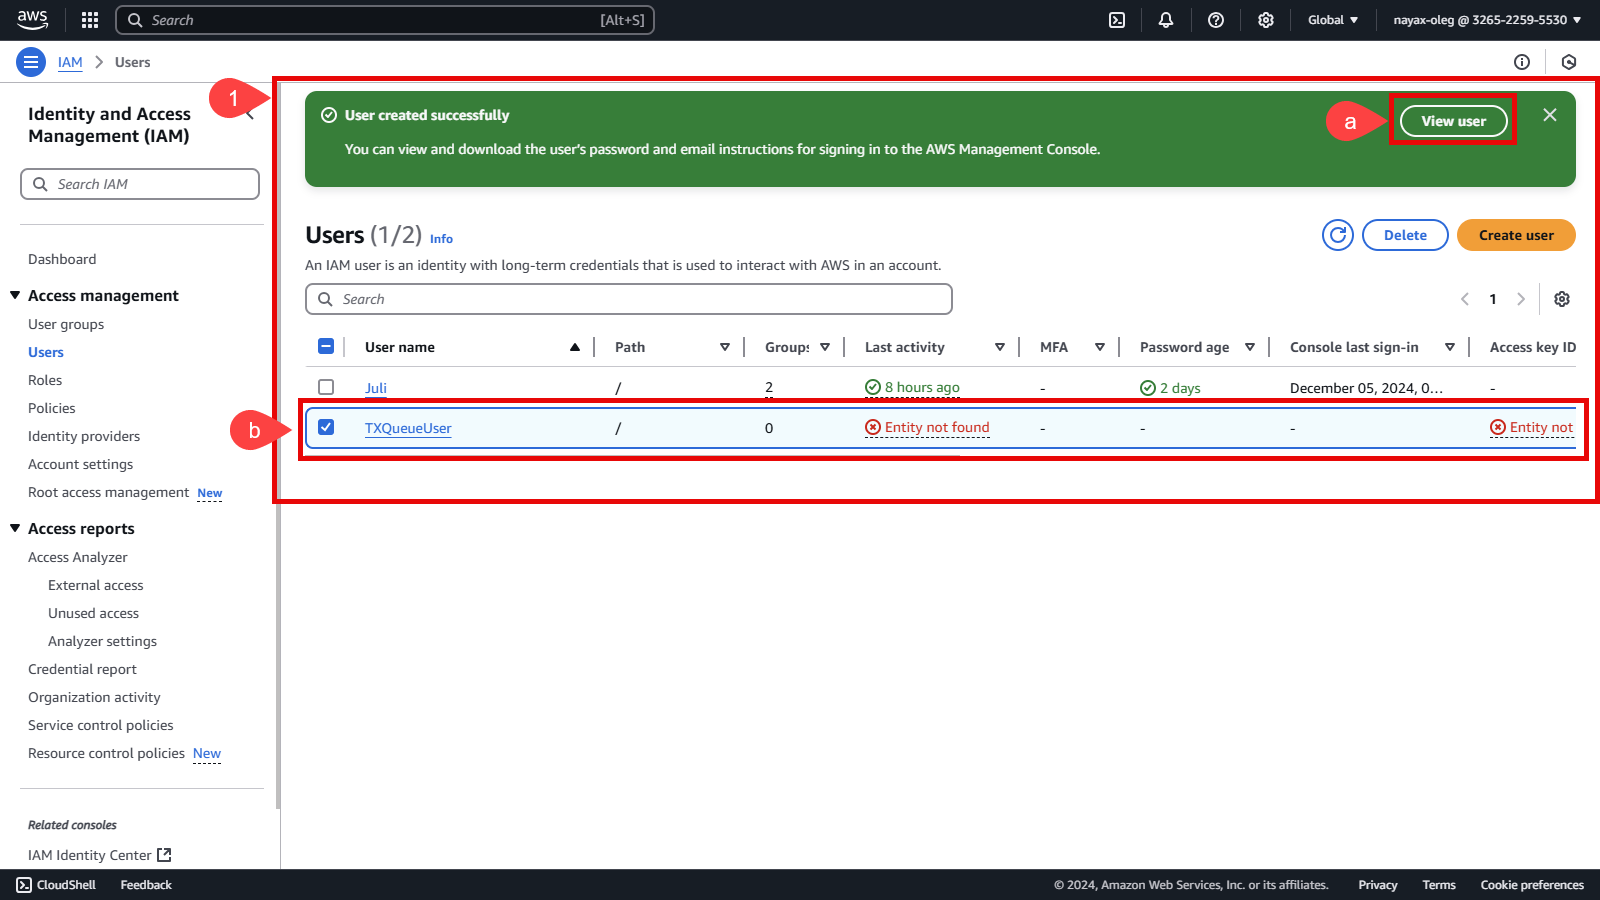Click Feedback in the footer
The height and width of the screenshot is (900, 1600).
click(146, 885)
